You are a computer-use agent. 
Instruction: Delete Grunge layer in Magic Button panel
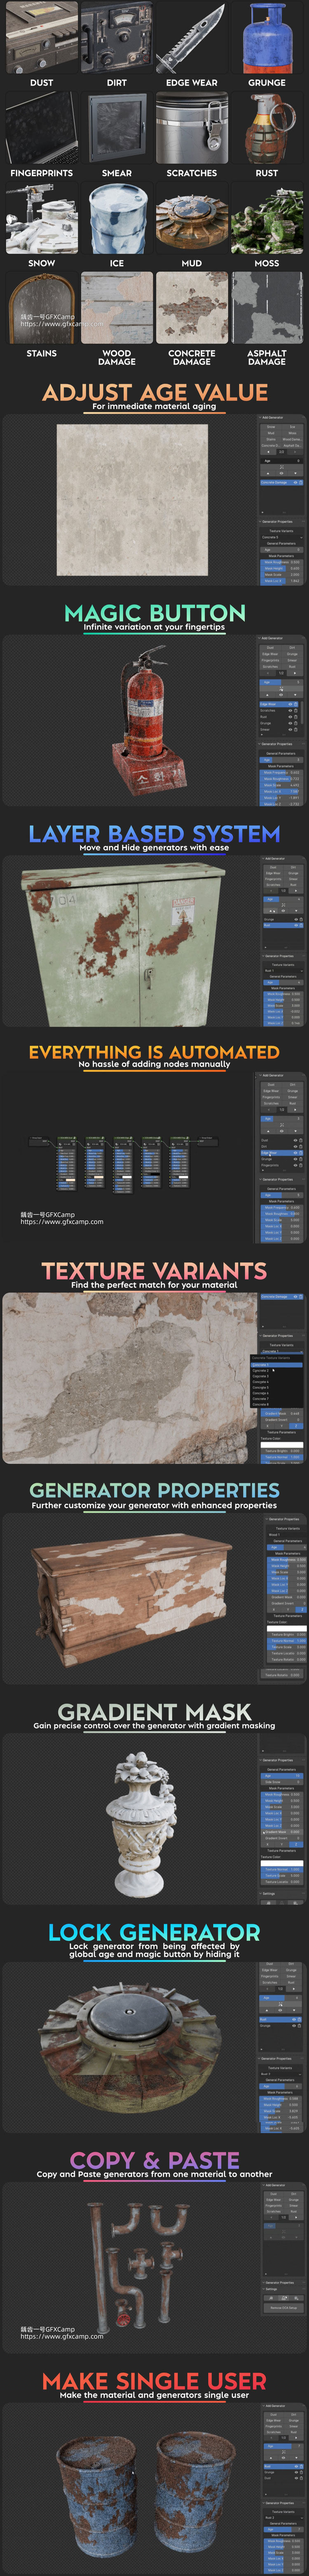point(296,723)
